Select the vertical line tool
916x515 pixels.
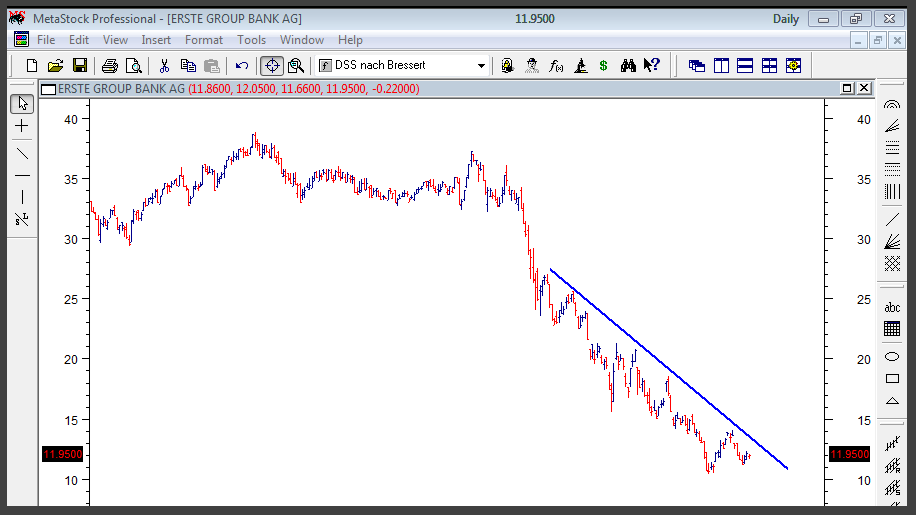22,197
